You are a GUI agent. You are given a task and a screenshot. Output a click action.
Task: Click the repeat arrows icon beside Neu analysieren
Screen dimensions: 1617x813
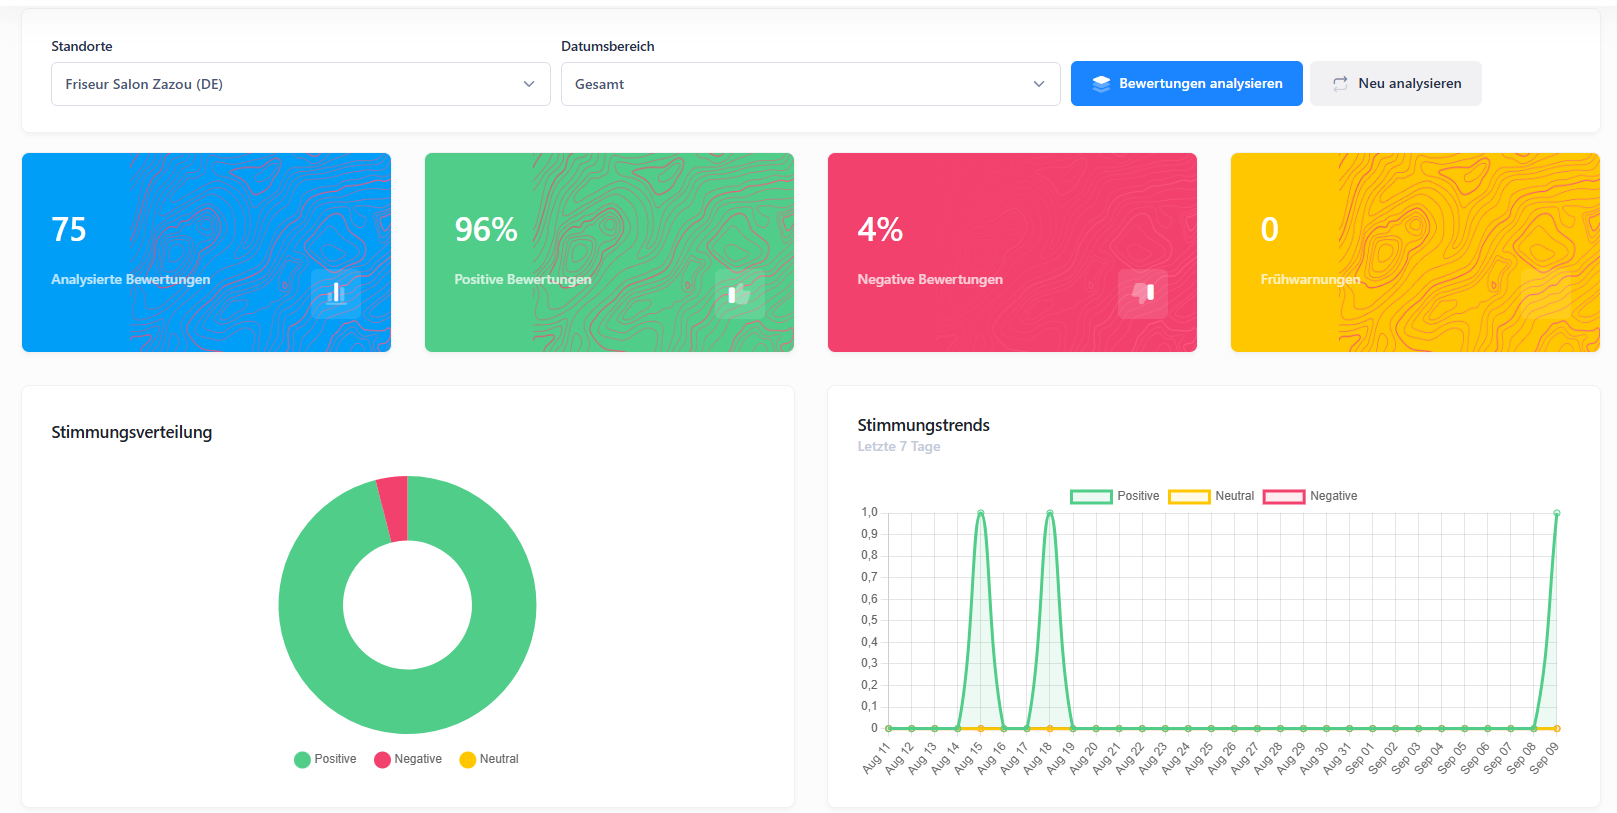(x=1340, y=84)
